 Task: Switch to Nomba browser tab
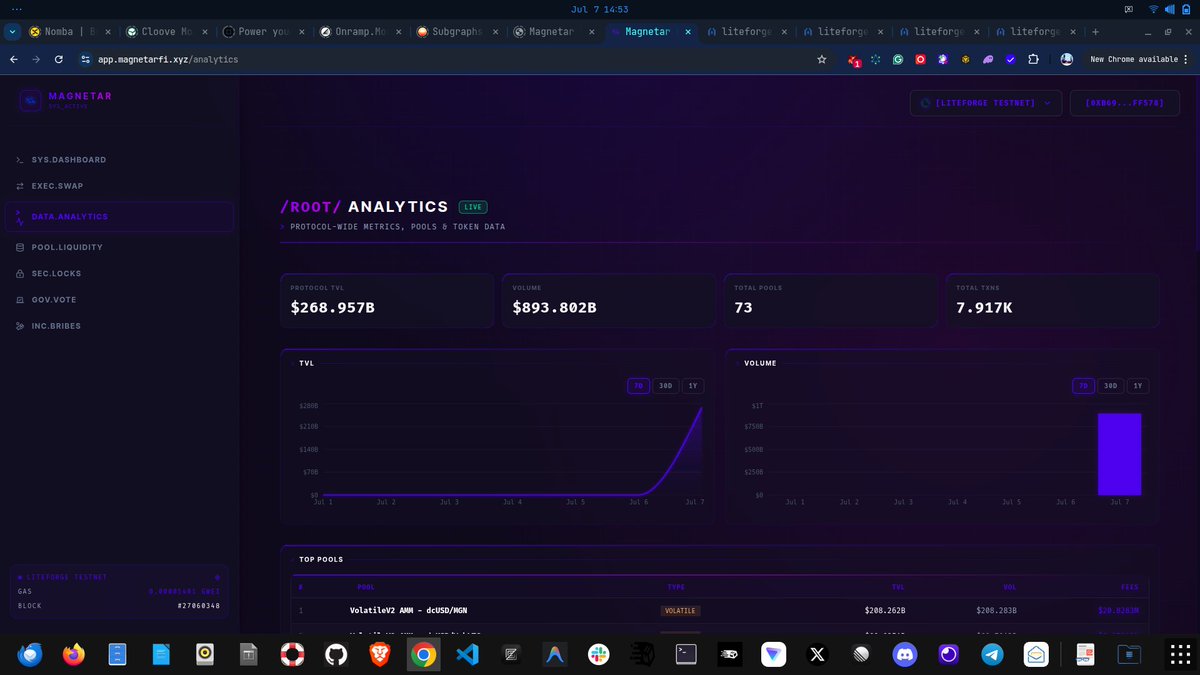point(70,31)
